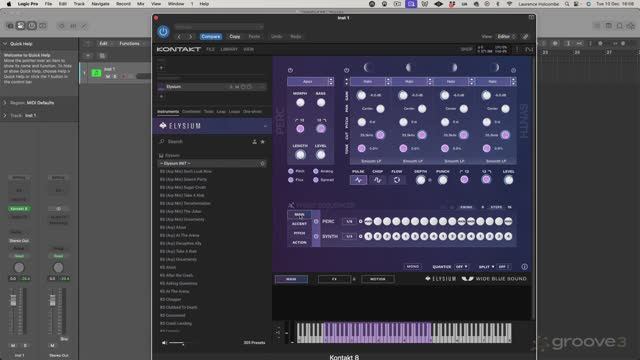Click the PUNCH knob
The width and height of the screenshot is (640, 360).
pyautogui.click(x=442, y=180)
